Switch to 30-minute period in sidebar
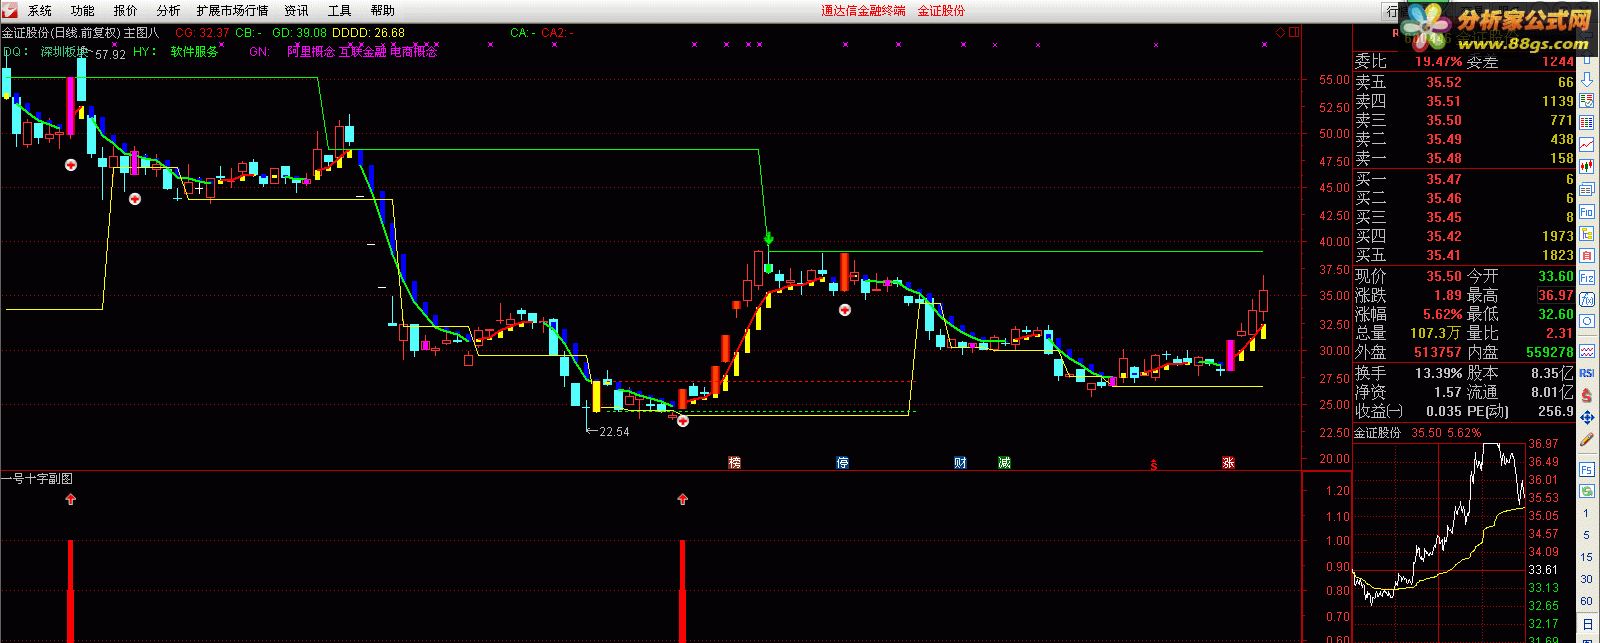The height and width of the screenshot is (643, 1600). (x=1586, y=579)
